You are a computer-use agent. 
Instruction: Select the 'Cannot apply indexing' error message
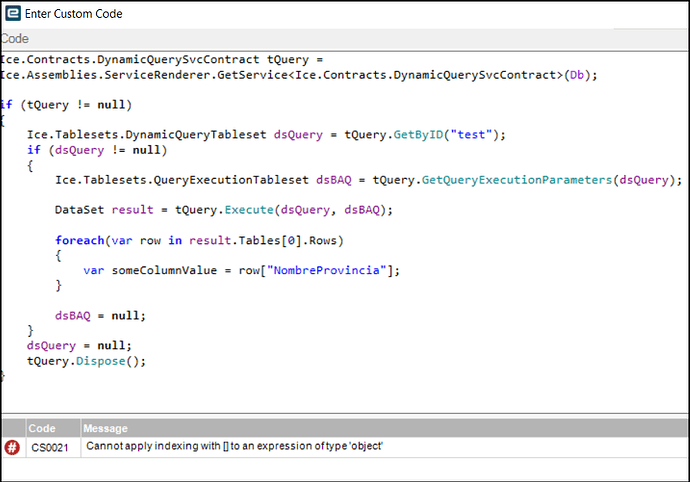(x=234, y=446)
